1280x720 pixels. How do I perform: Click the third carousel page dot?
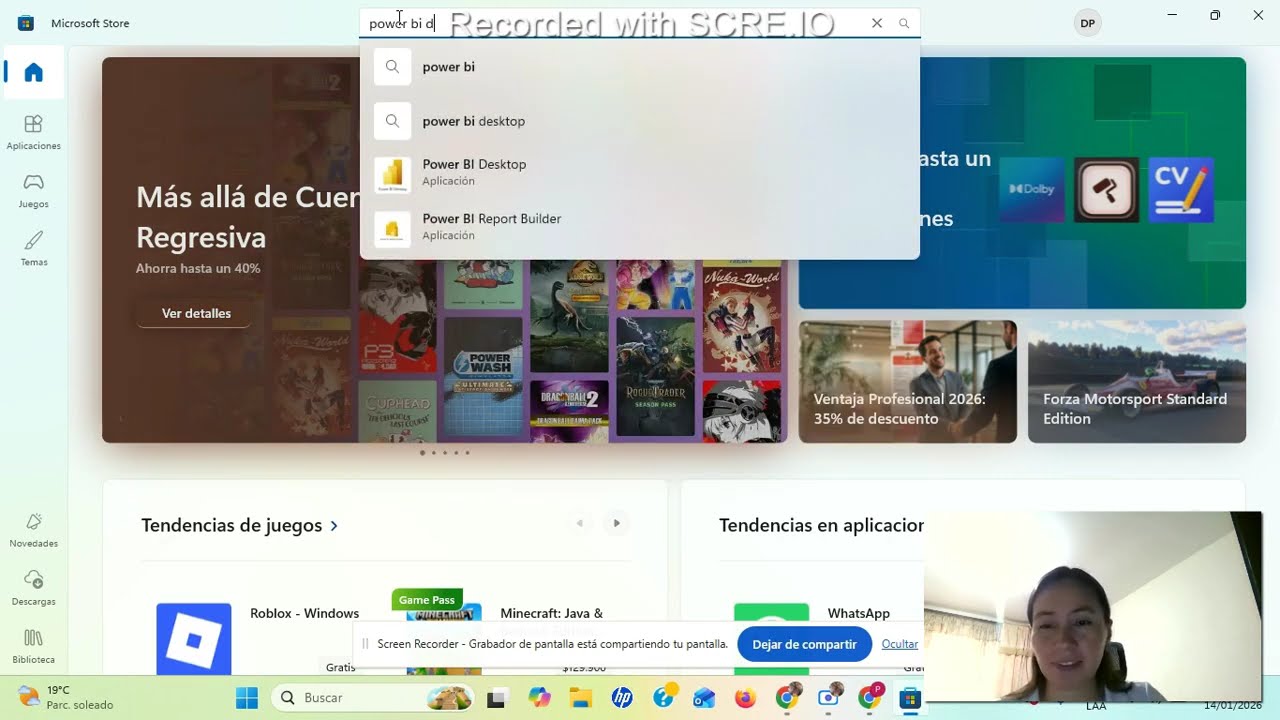coord(445,453)
